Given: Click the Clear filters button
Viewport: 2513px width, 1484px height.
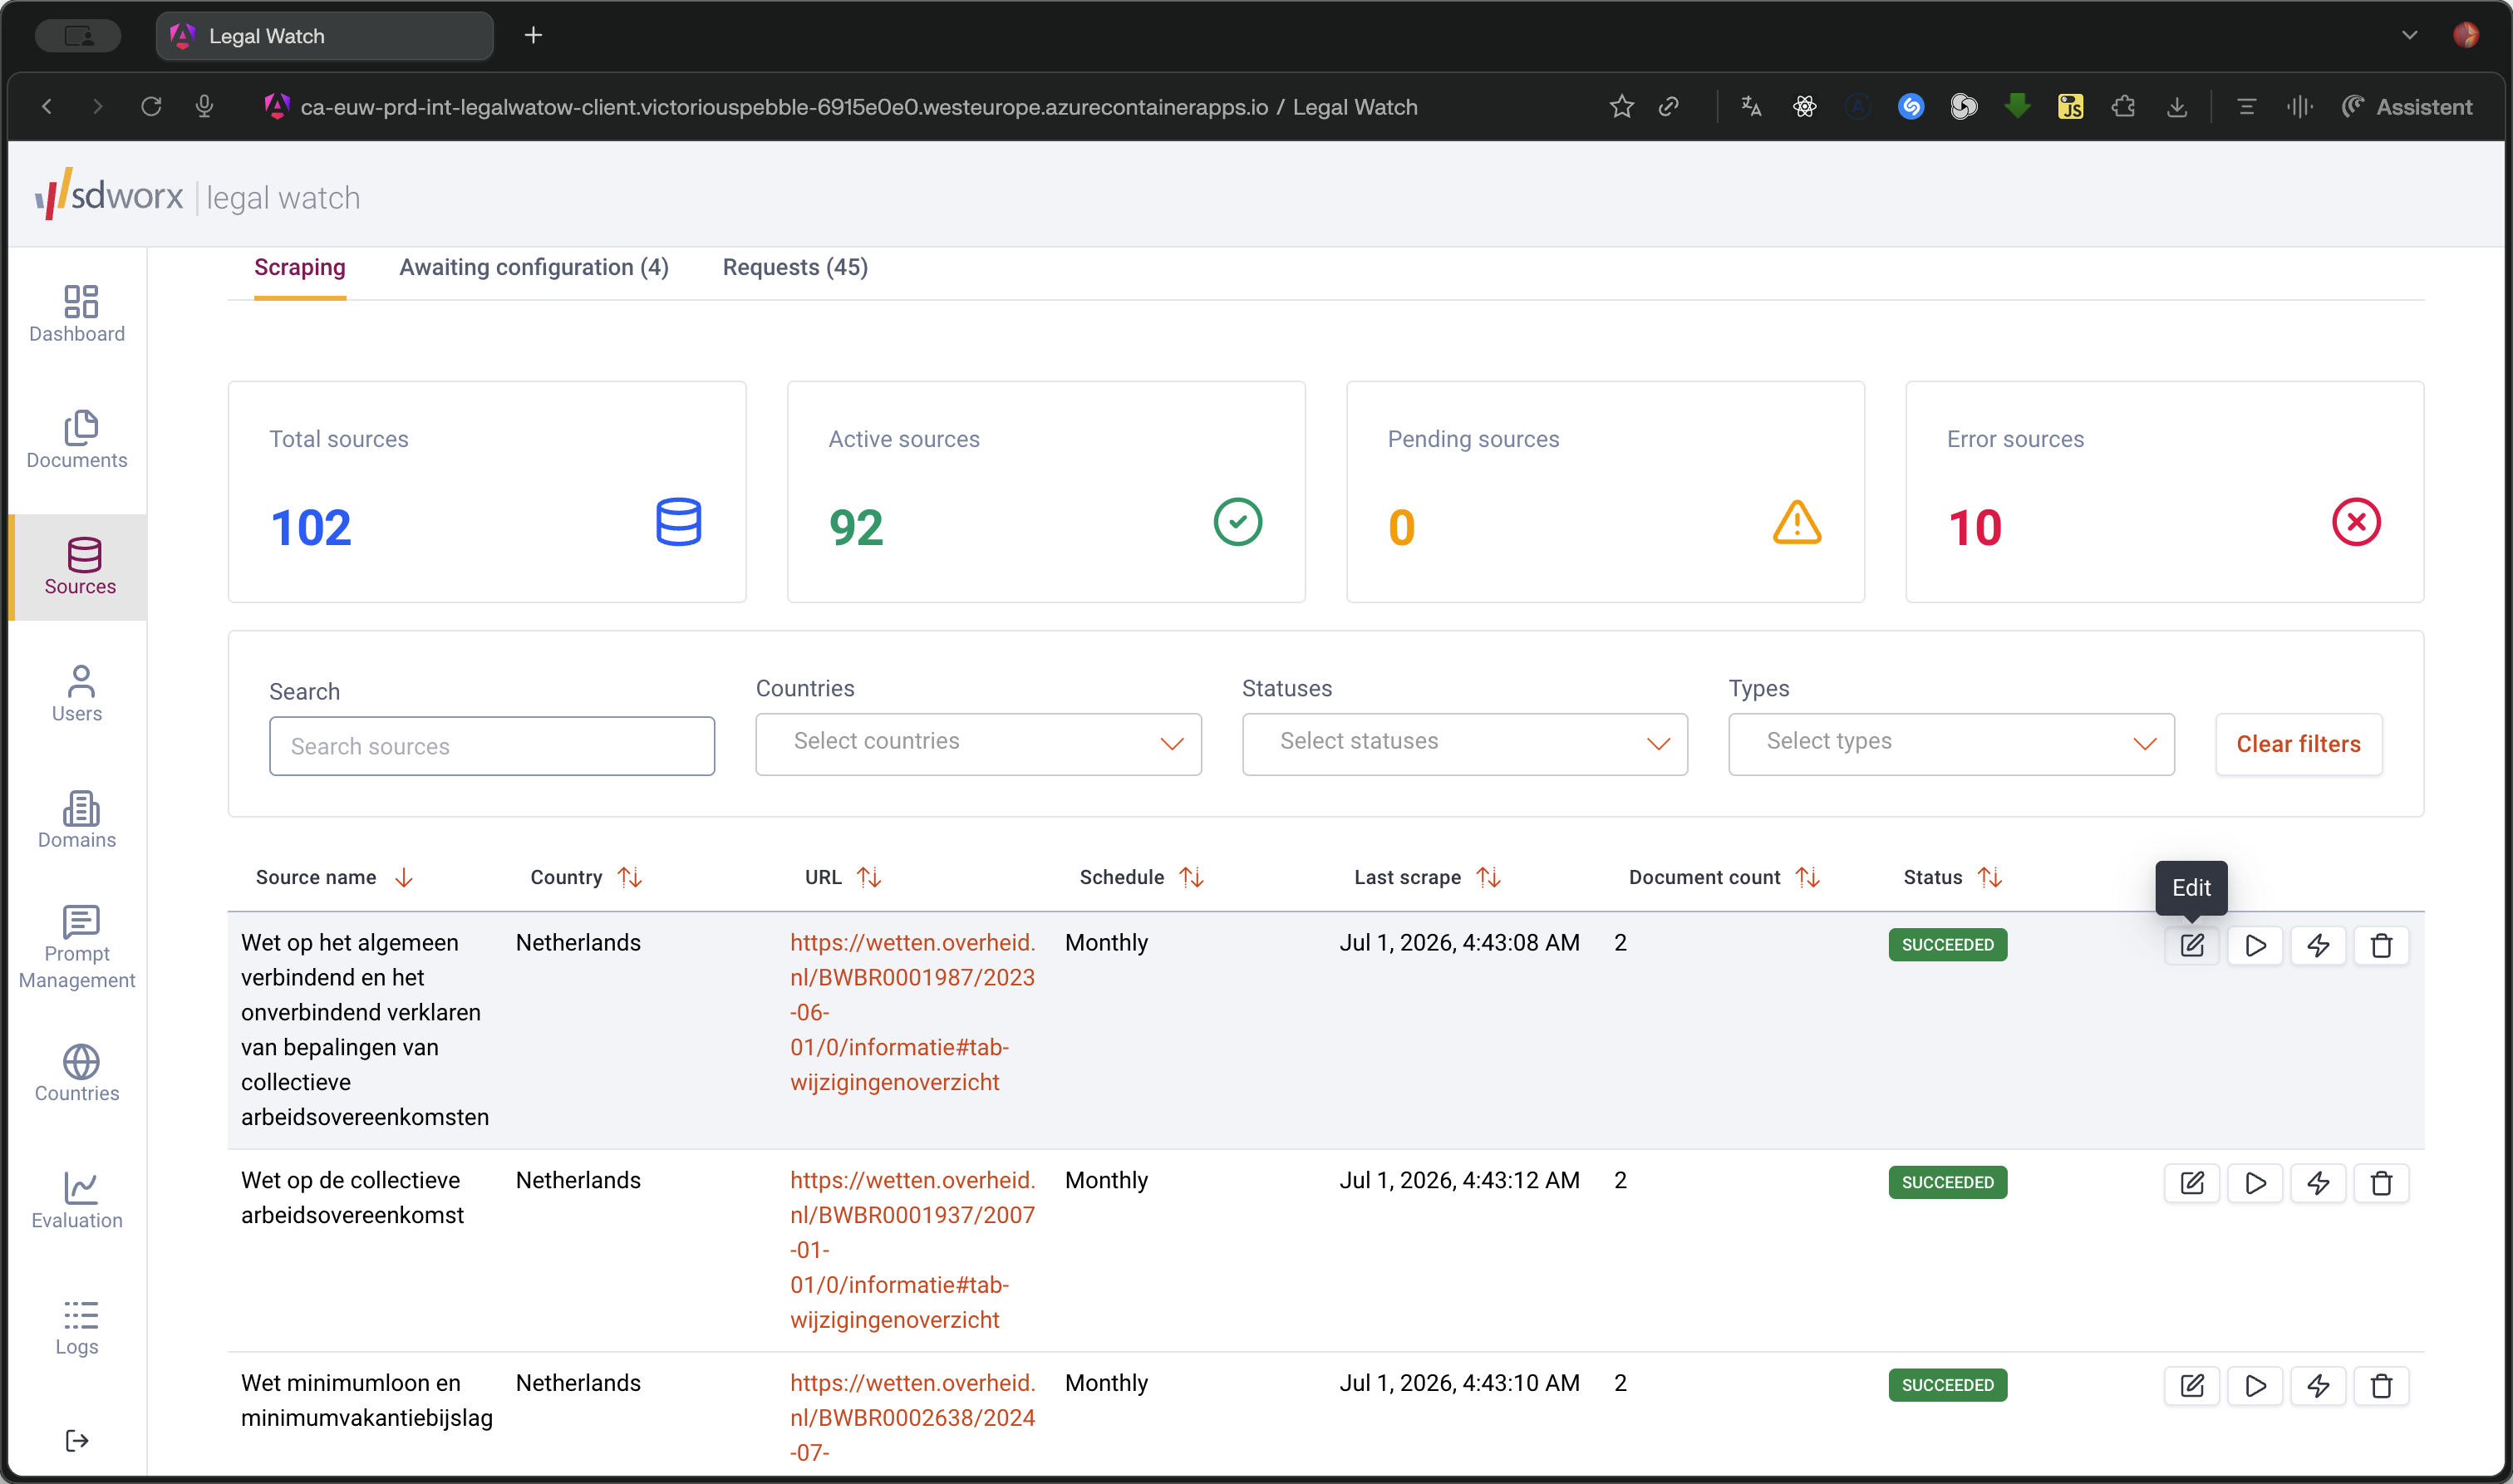Looking at the screenshot, I should coord(2298,744).
